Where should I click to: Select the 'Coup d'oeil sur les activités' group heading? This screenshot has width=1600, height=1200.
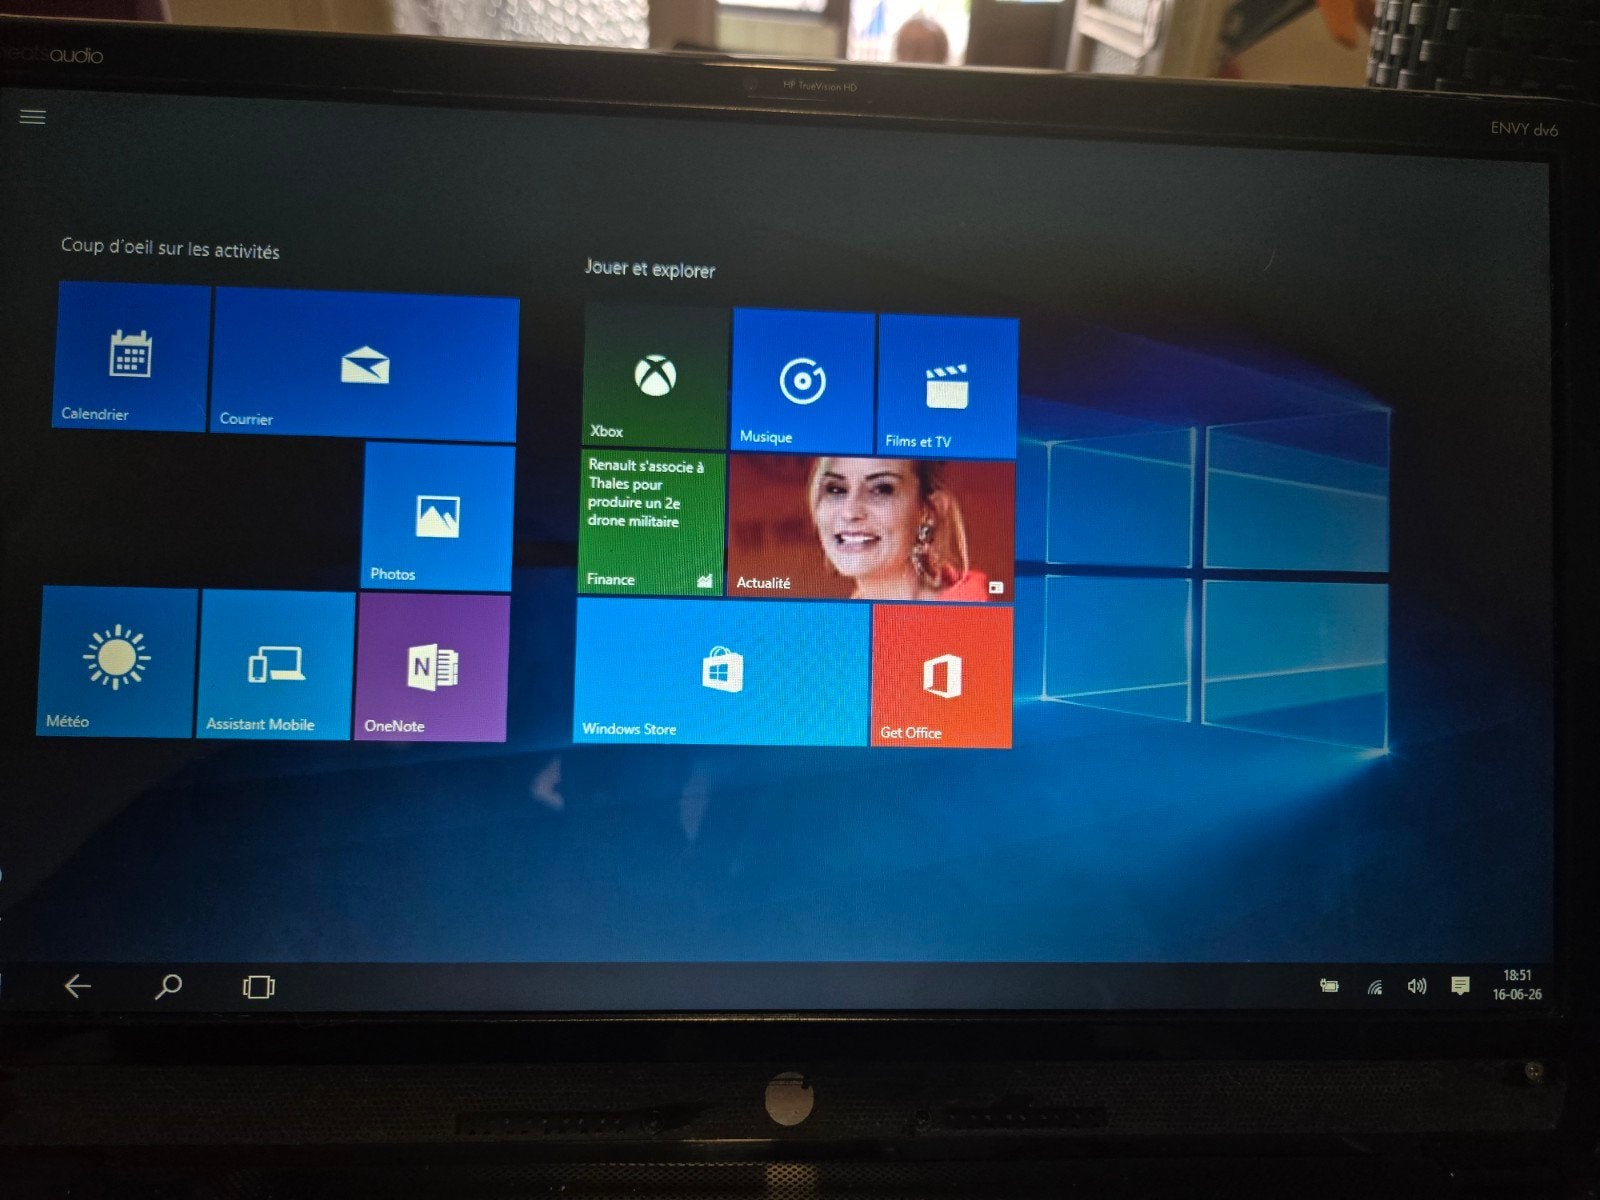pyautogui.click(x=170, y=247)
